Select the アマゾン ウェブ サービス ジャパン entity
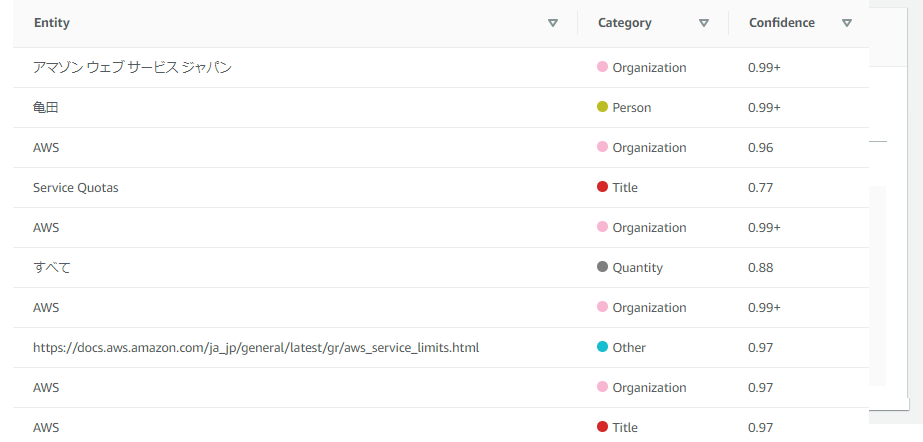This screenshot has height=442, width=923. (132, 68)
